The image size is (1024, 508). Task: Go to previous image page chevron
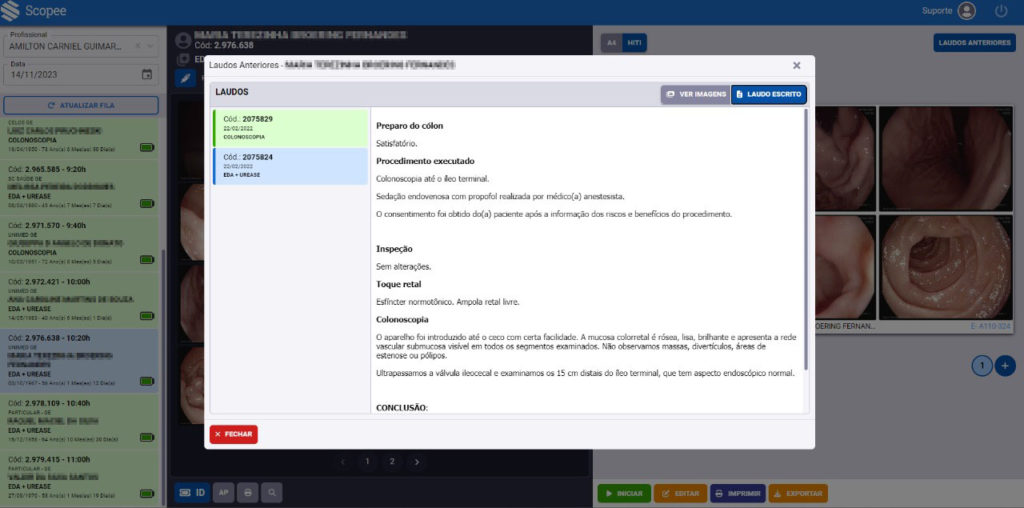(x=344, y=462)
